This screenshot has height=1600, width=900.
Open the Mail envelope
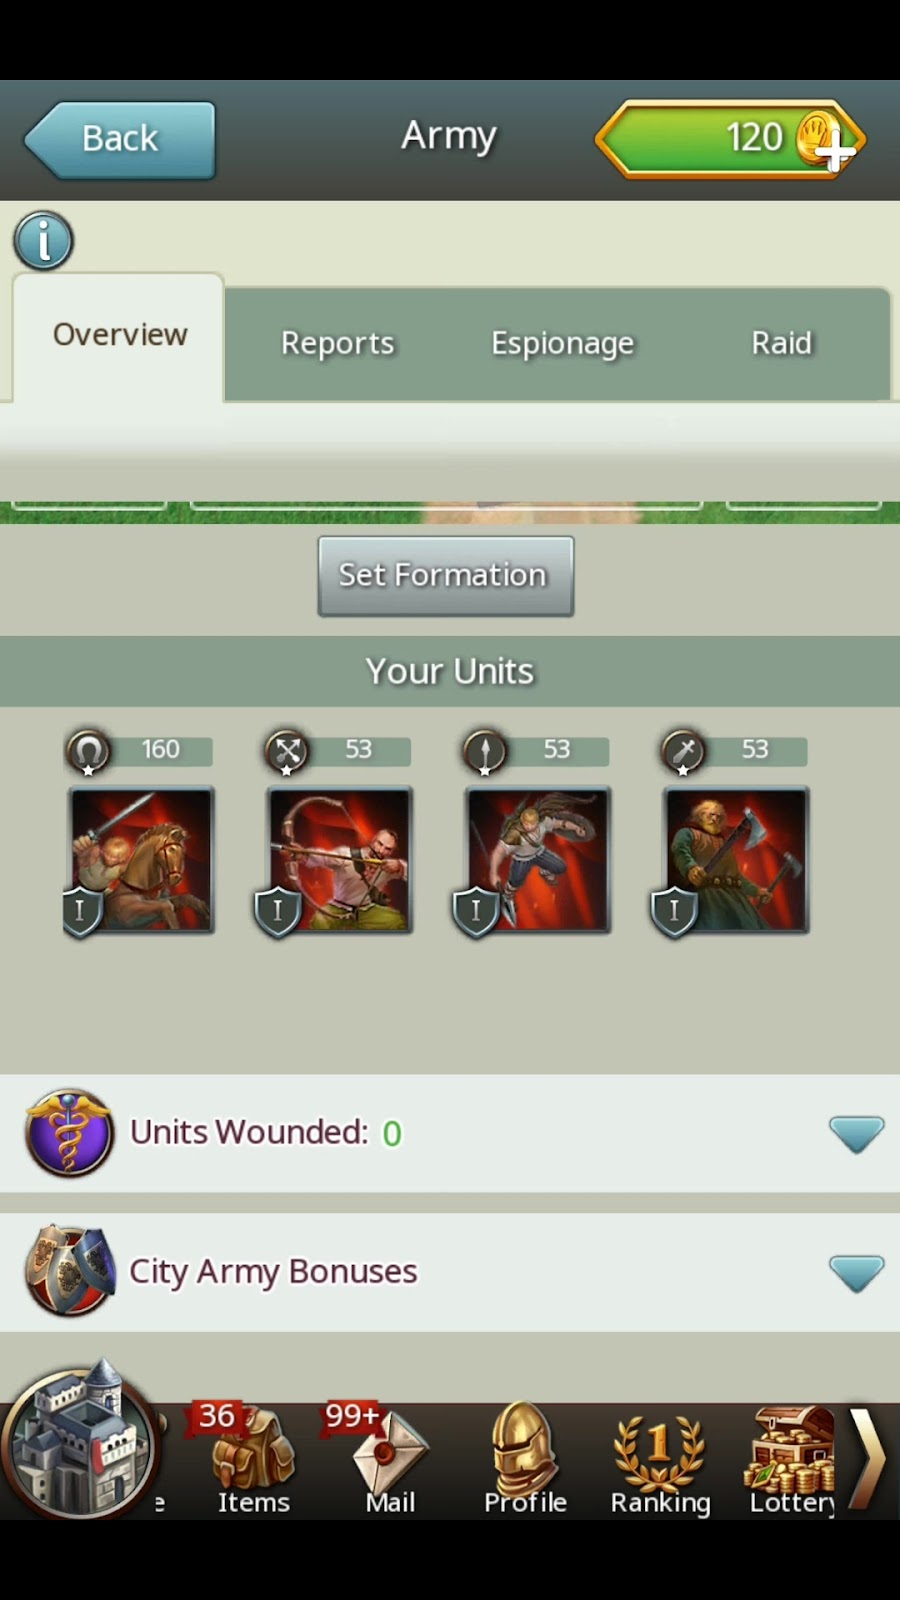coord(389,1460)
